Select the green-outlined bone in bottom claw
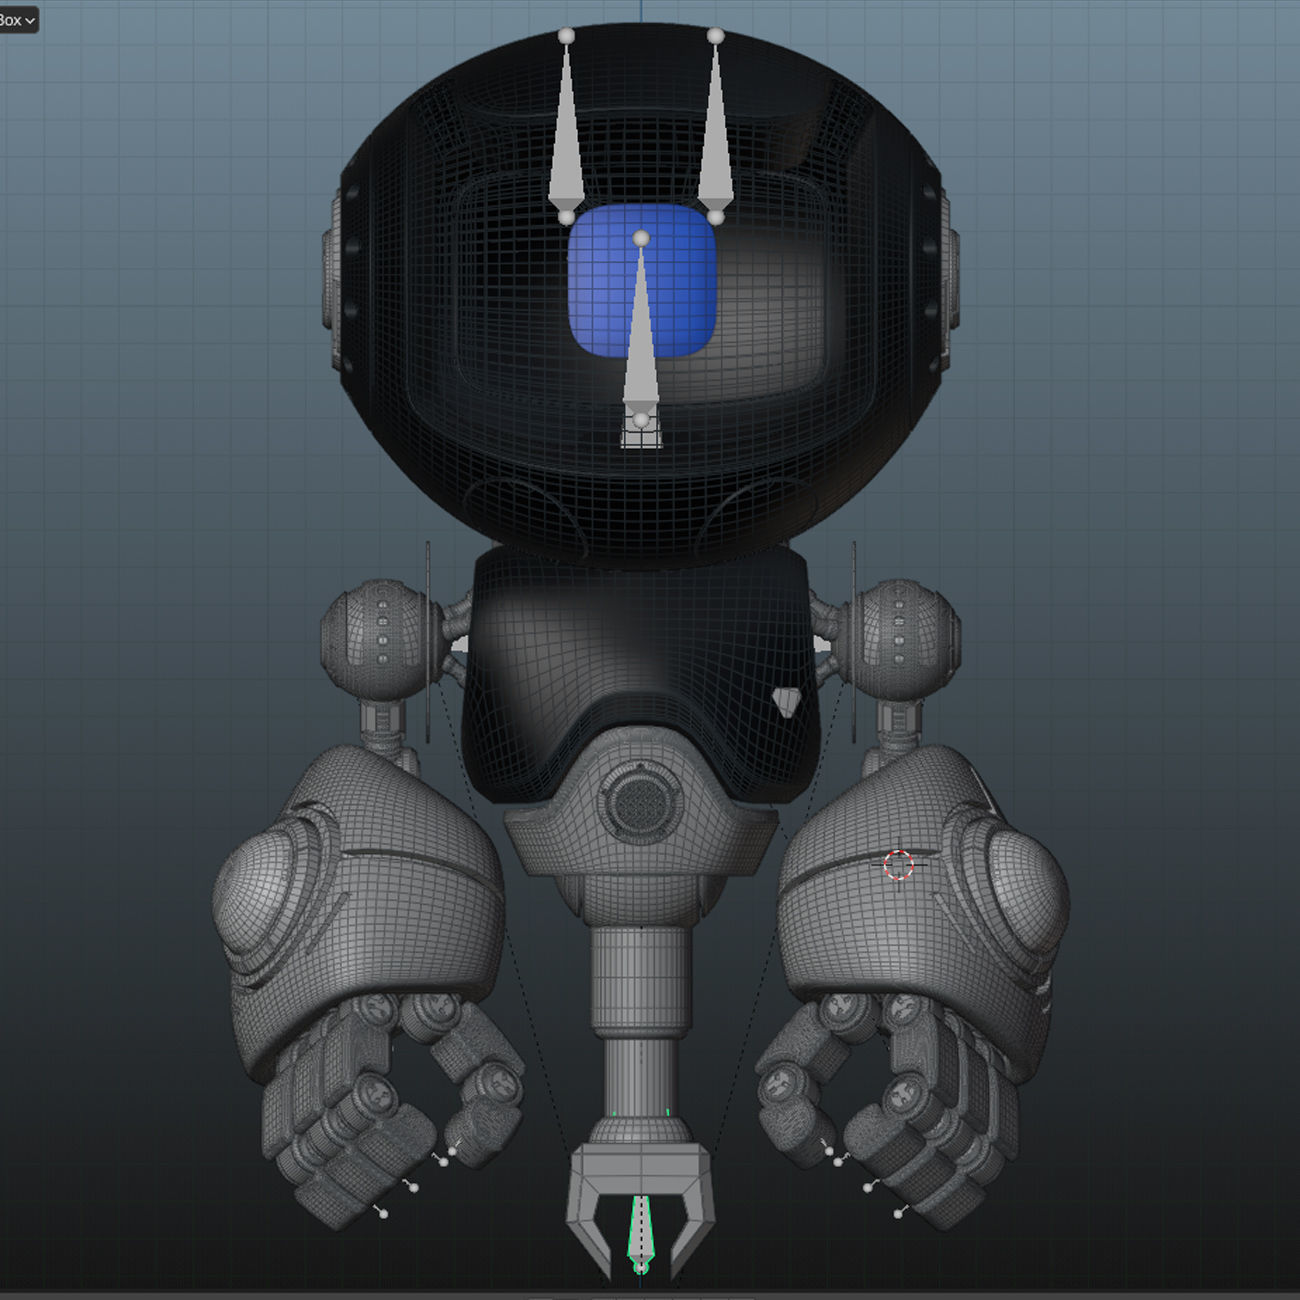 [x=640, y=1236]
